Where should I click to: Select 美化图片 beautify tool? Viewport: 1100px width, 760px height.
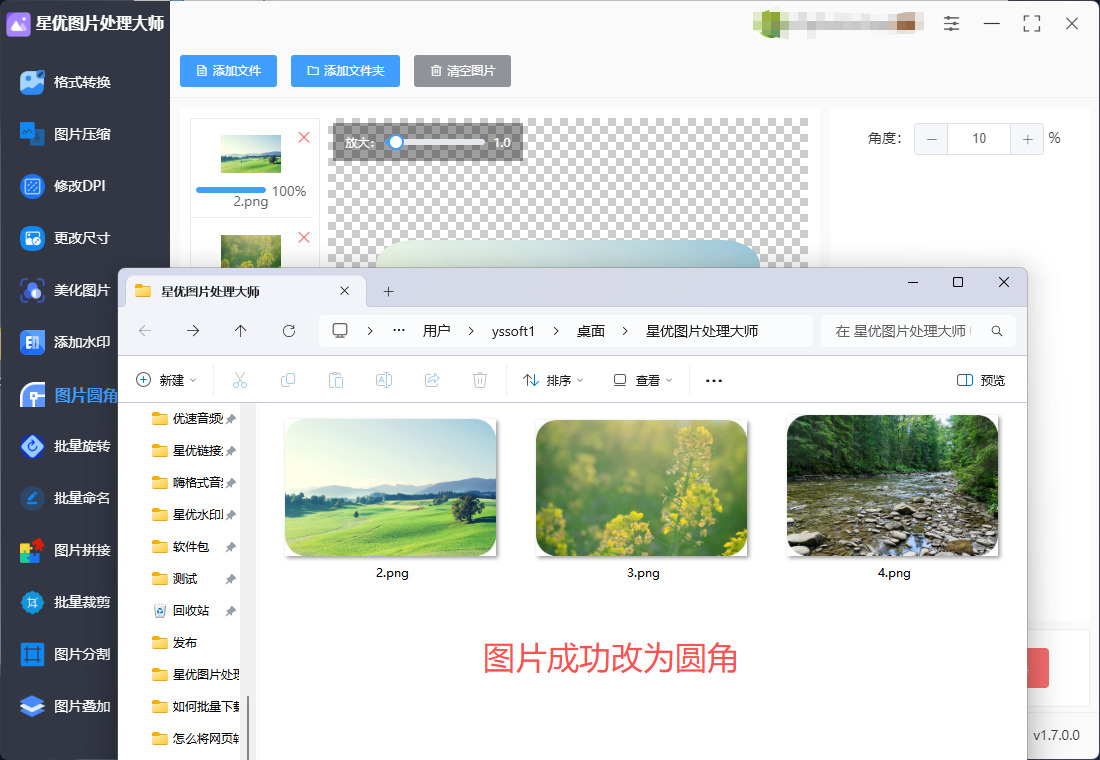[65, 290]
